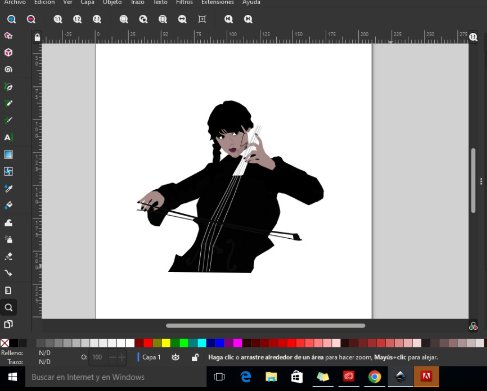Open the docked panels handle dots
Image resolution: width=487 pixels, height=391 pixels.
481,181
